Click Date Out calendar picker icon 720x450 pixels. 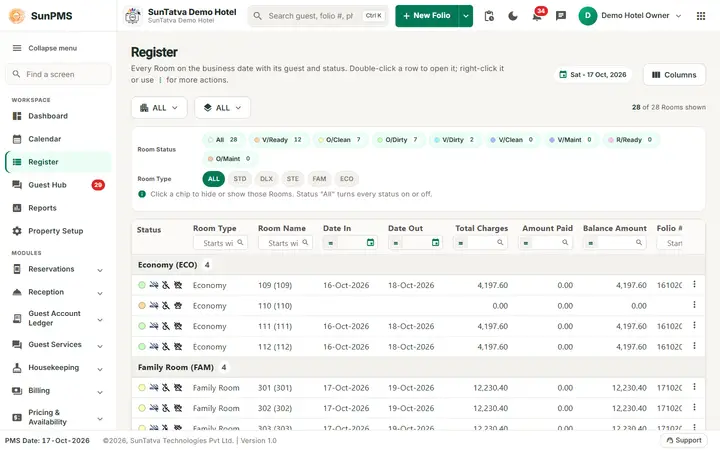coord(435,242)
